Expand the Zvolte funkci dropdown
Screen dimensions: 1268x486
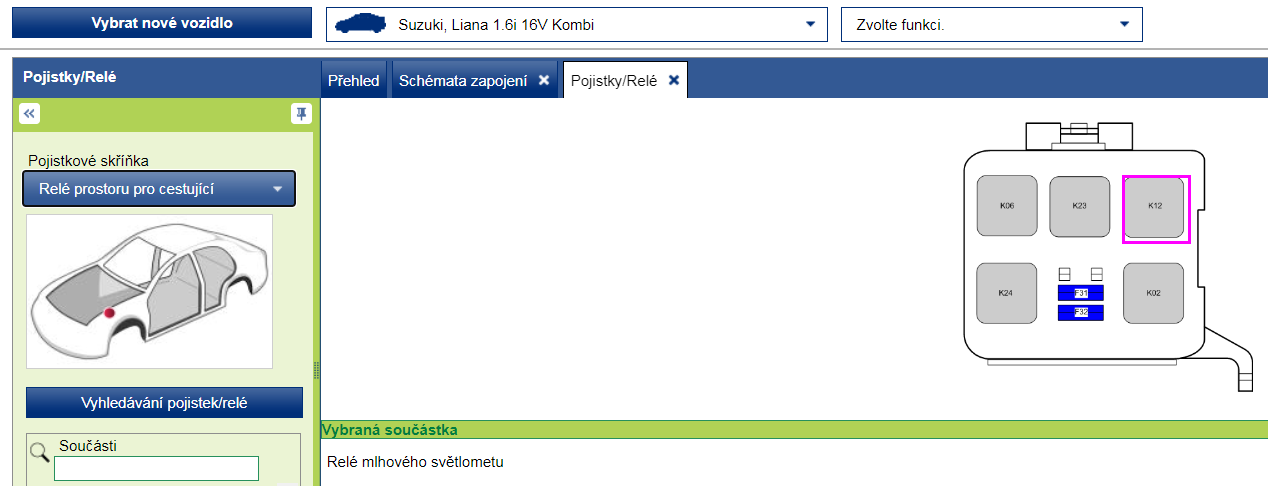[x=992, y=25]
